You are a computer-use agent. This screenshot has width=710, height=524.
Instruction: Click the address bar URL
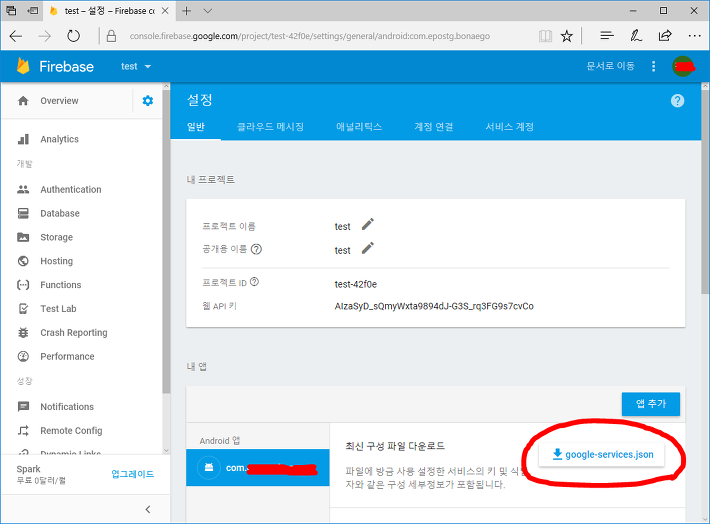coord(310,36)
